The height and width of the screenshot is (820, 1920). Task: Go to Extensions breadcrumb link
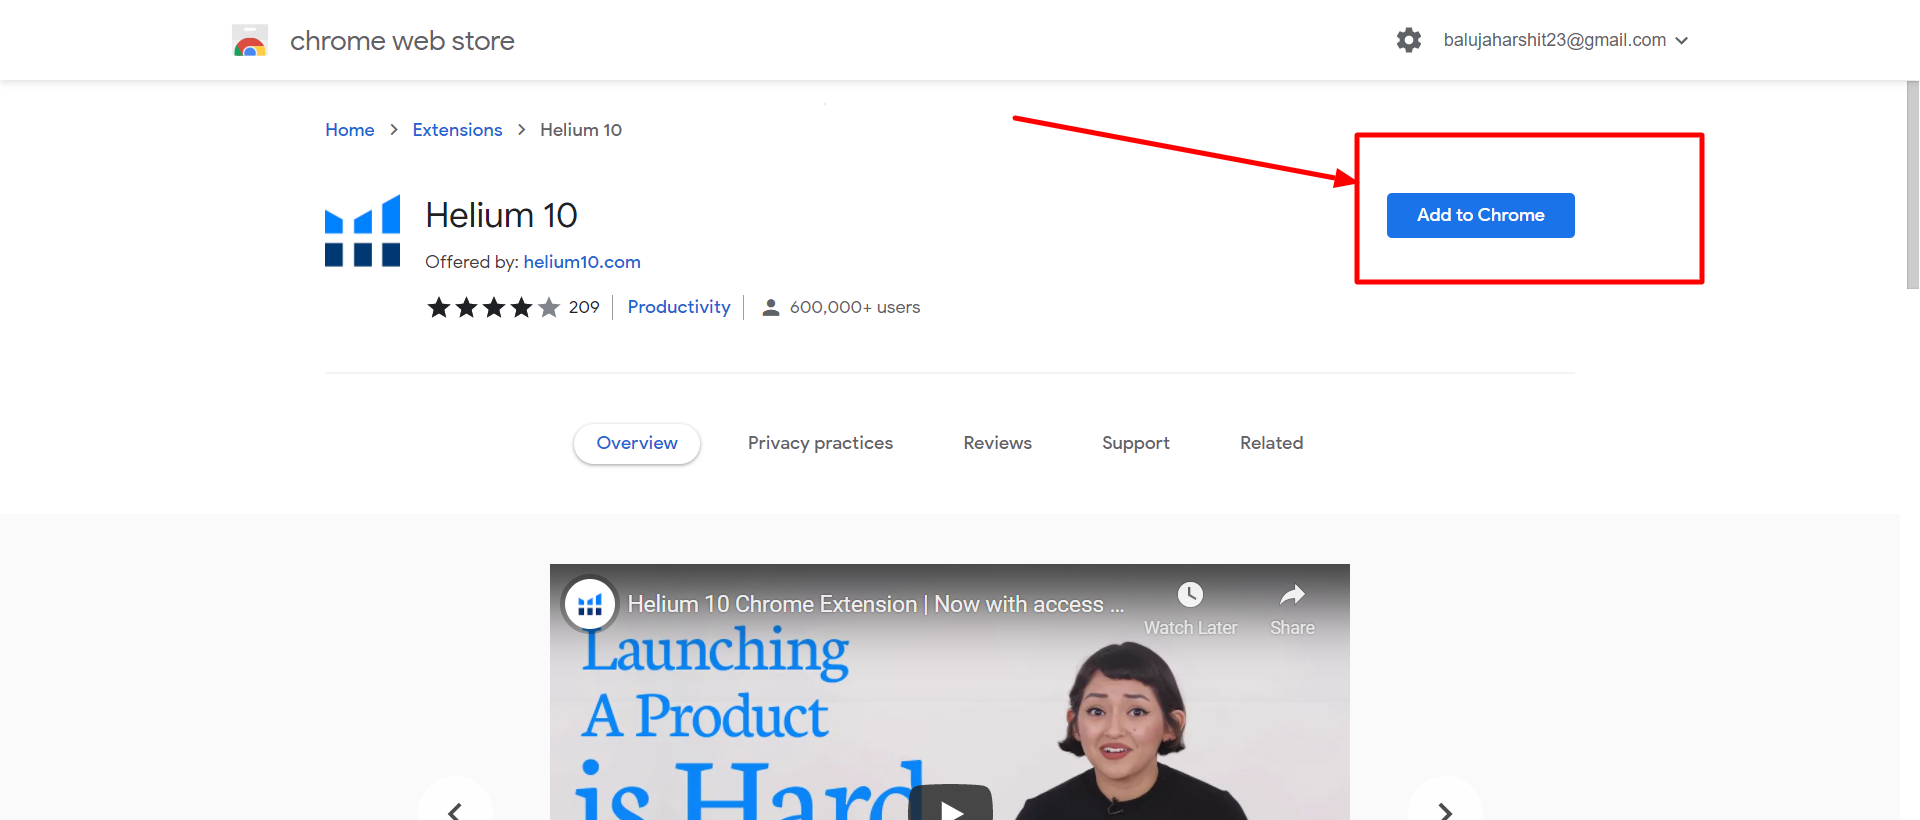(x=457, y=130)
